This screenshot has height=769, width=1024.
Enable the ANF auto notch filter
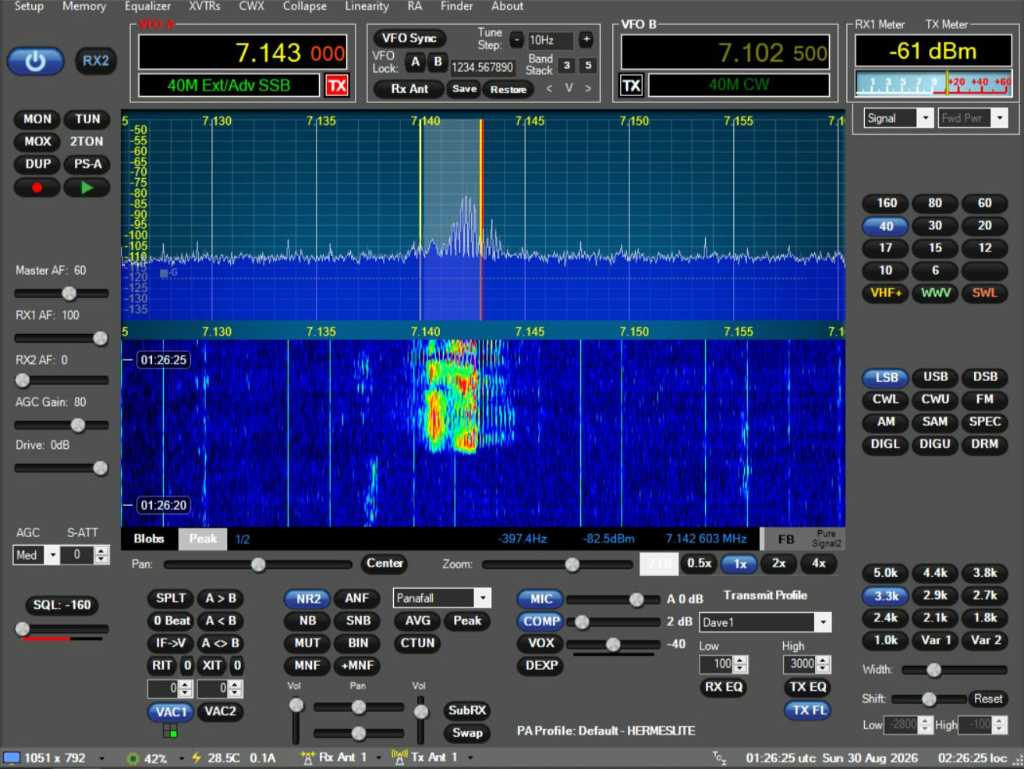pos(357,599)
